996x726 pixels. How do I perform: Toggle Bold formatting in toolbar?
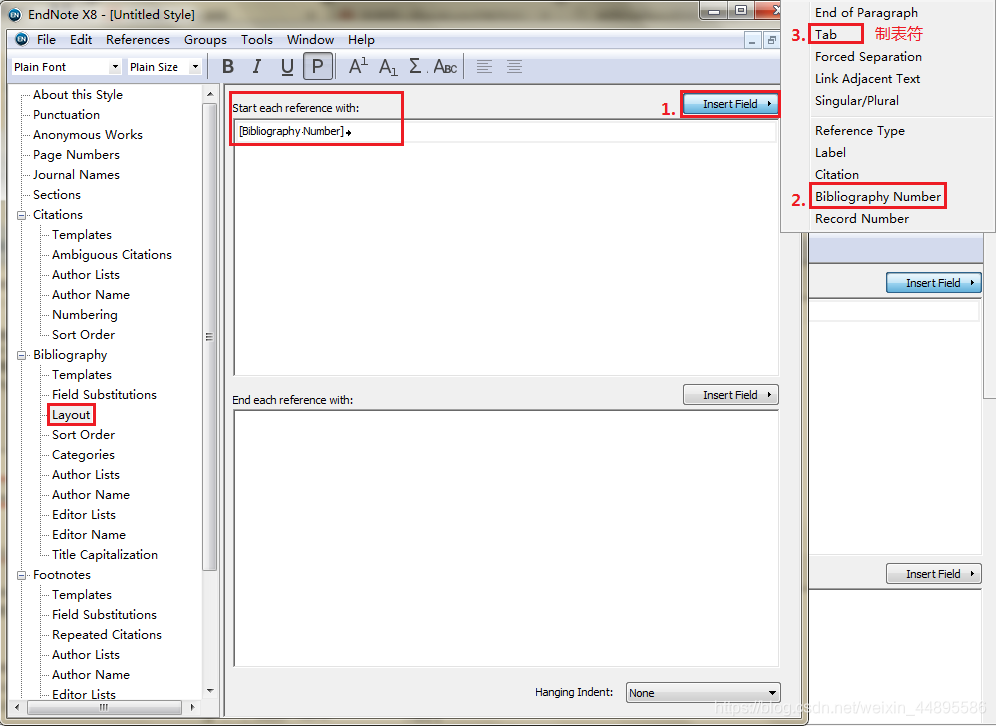point(228,67)
